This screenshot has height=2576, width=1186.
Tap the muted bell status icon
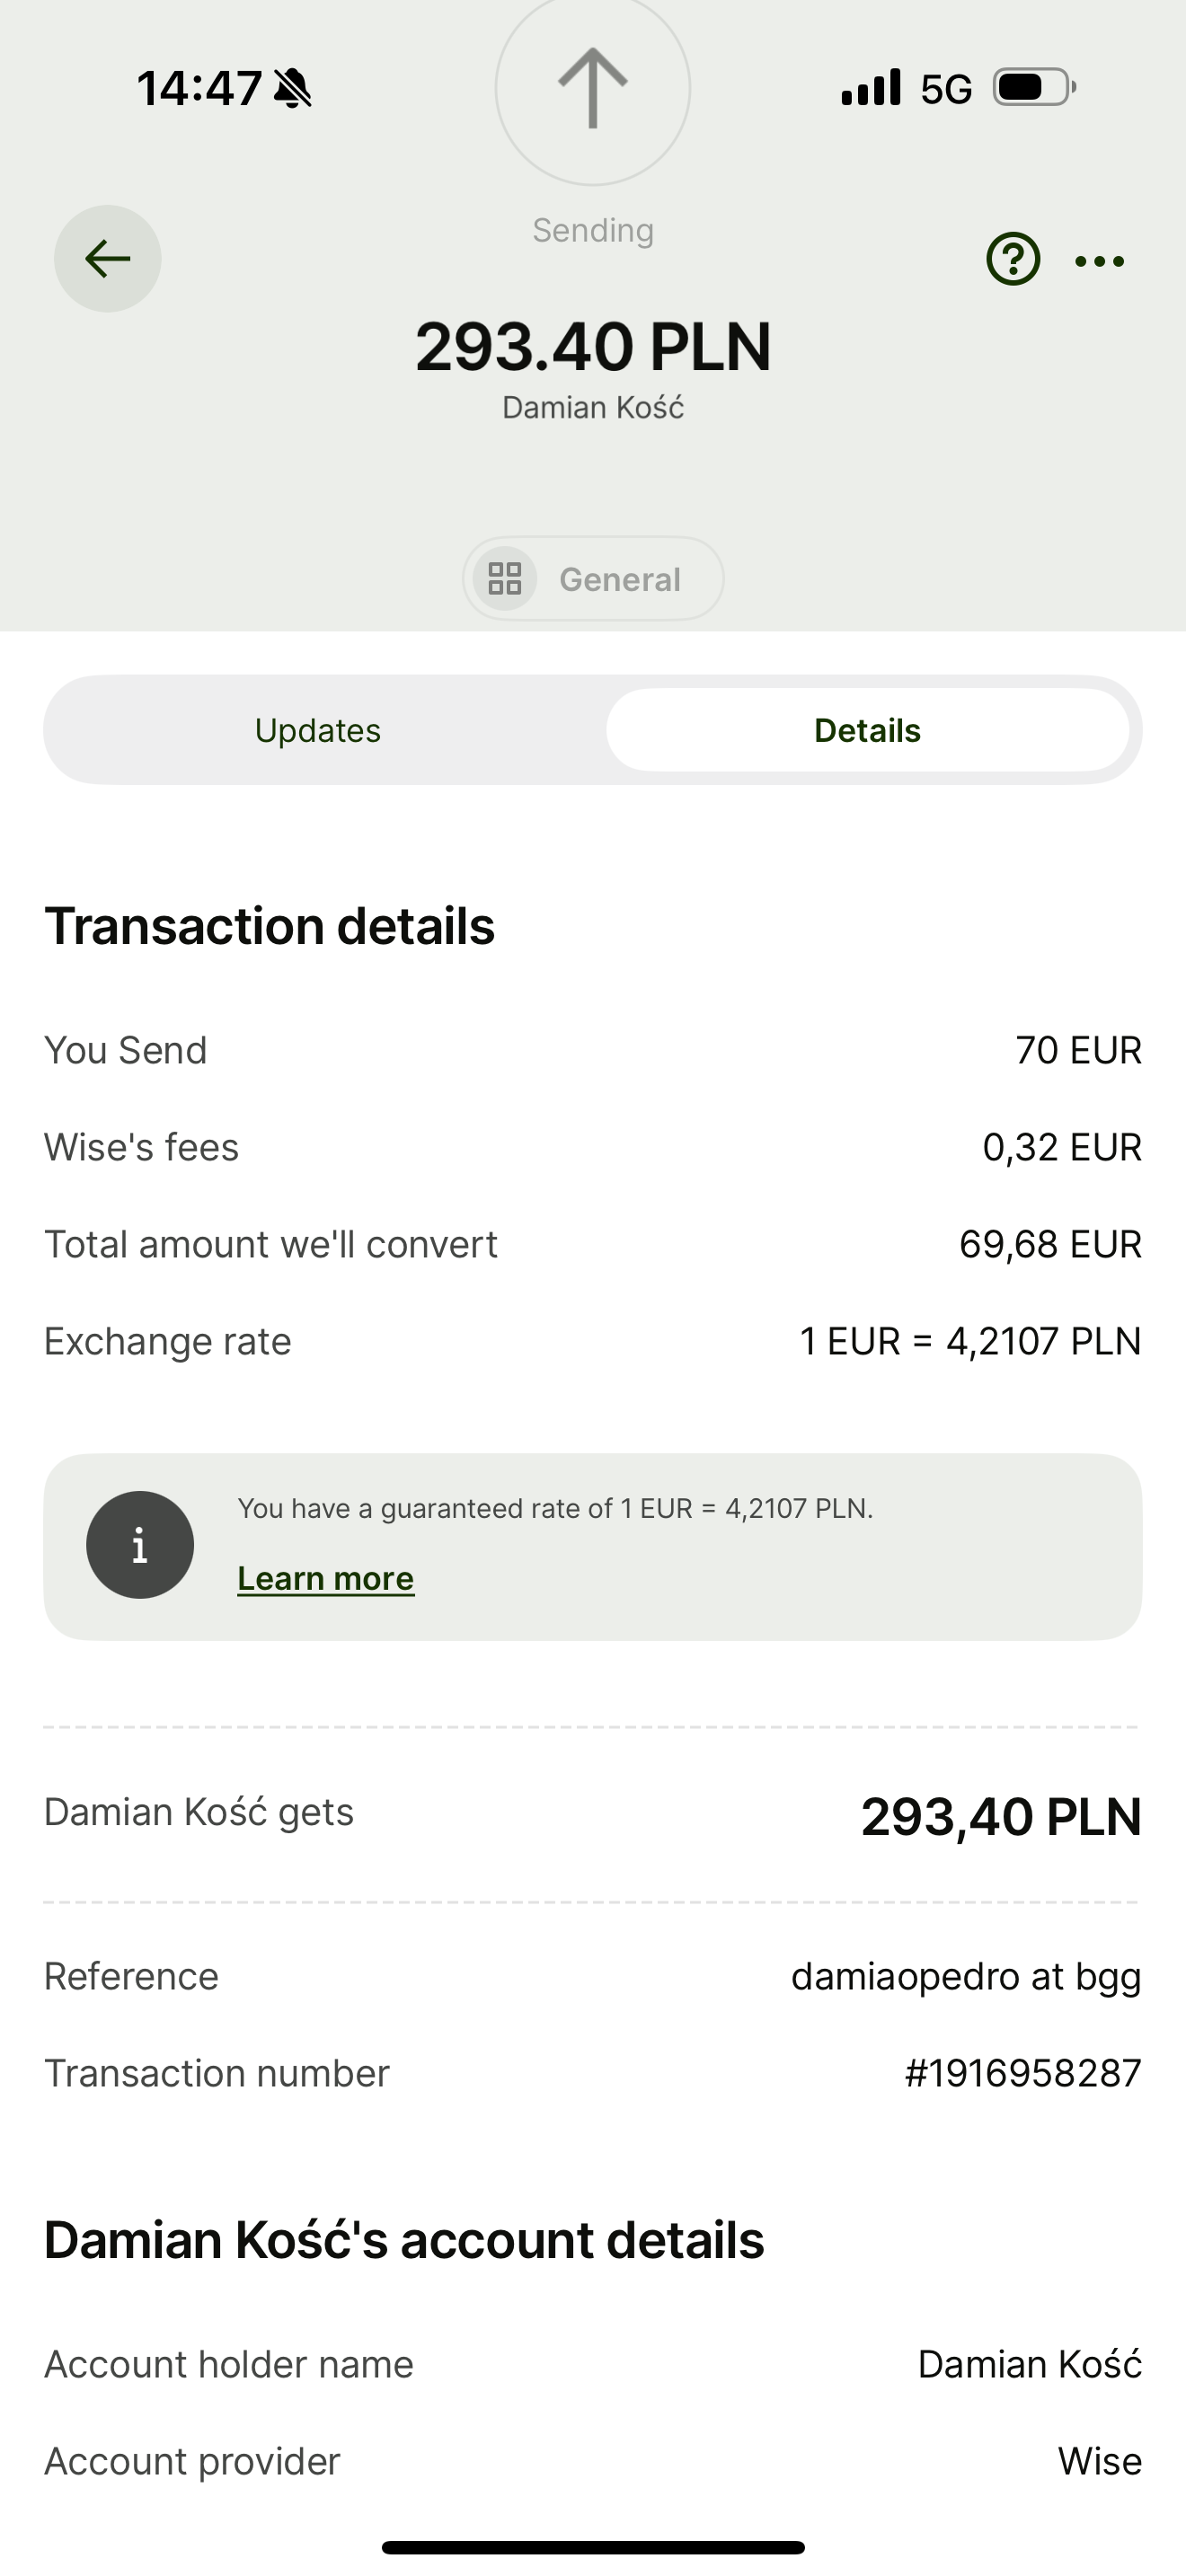pos(292,88)
